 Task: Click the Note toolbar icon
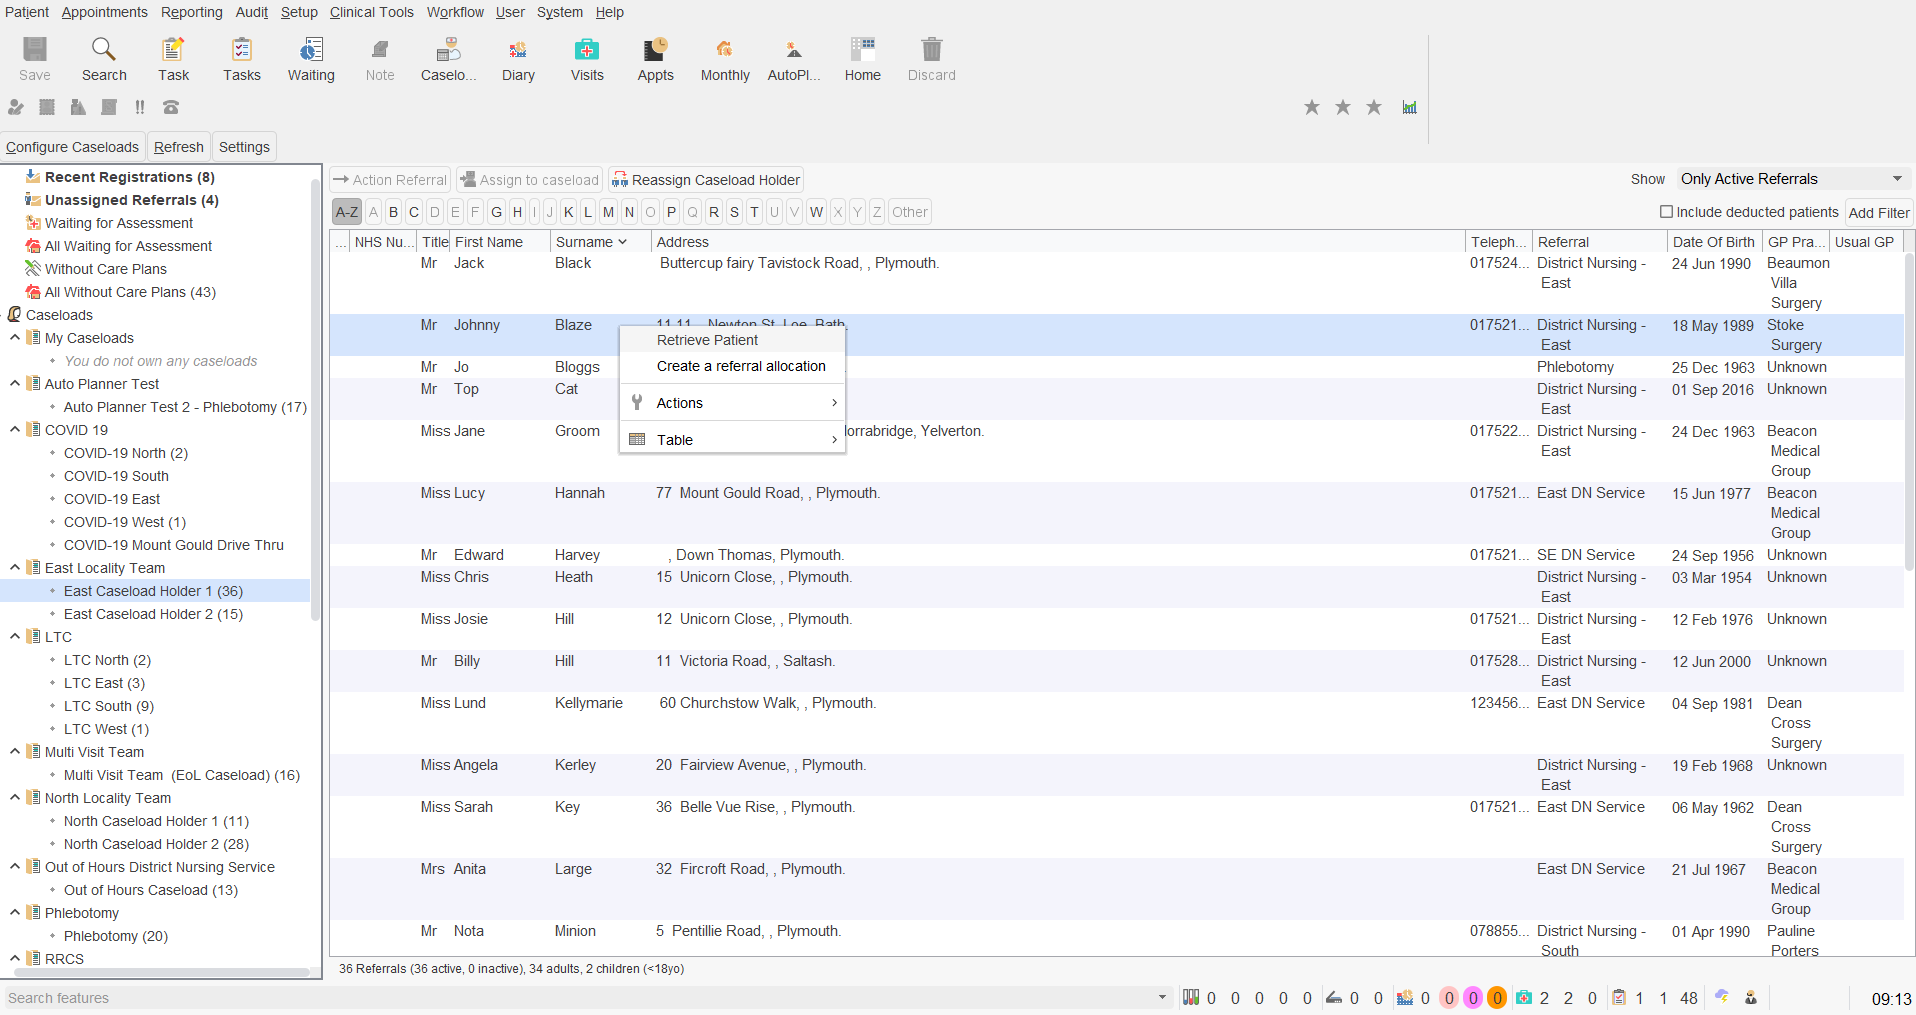pos(380,59)
